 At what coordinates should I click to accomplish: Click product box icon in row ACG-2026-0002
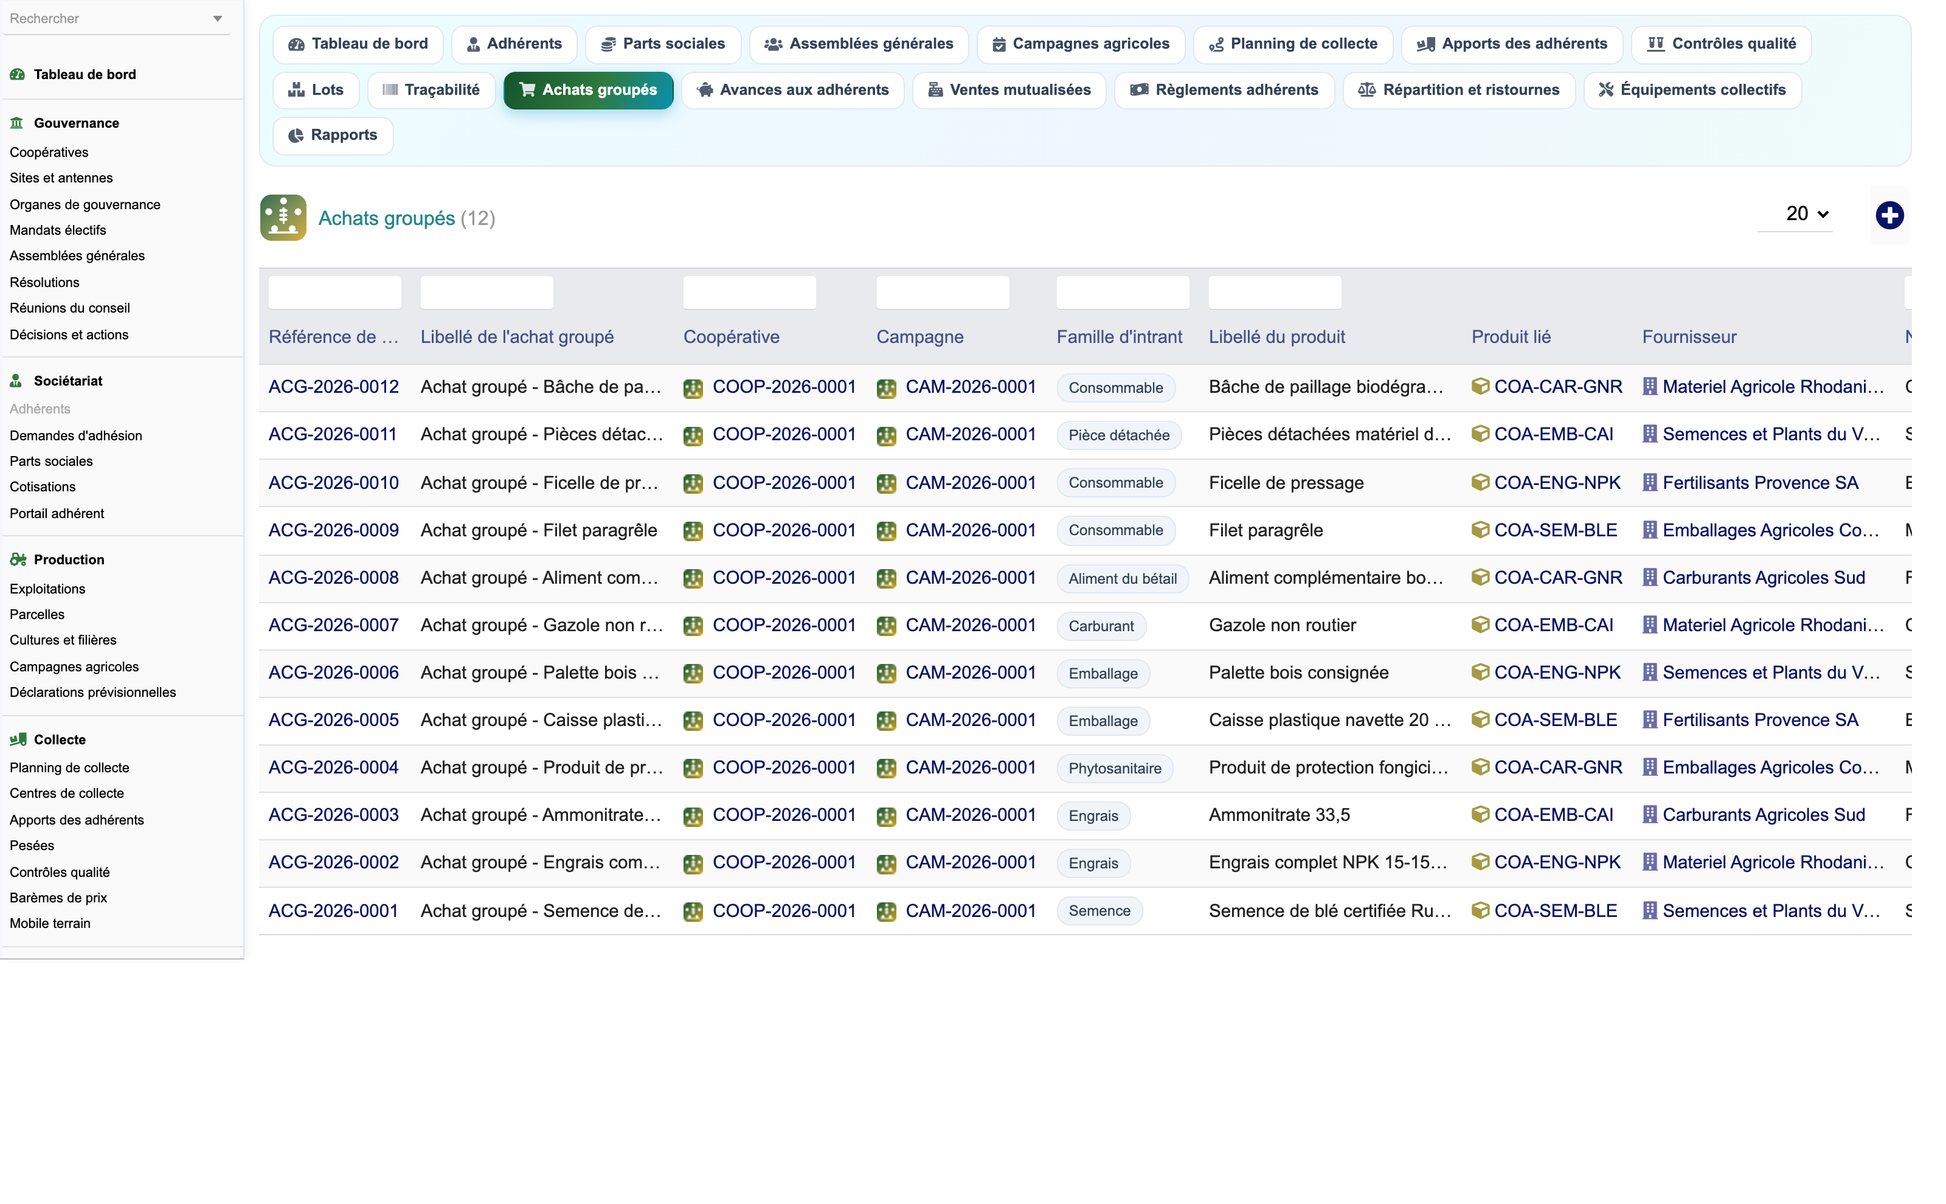(1480, 862)
